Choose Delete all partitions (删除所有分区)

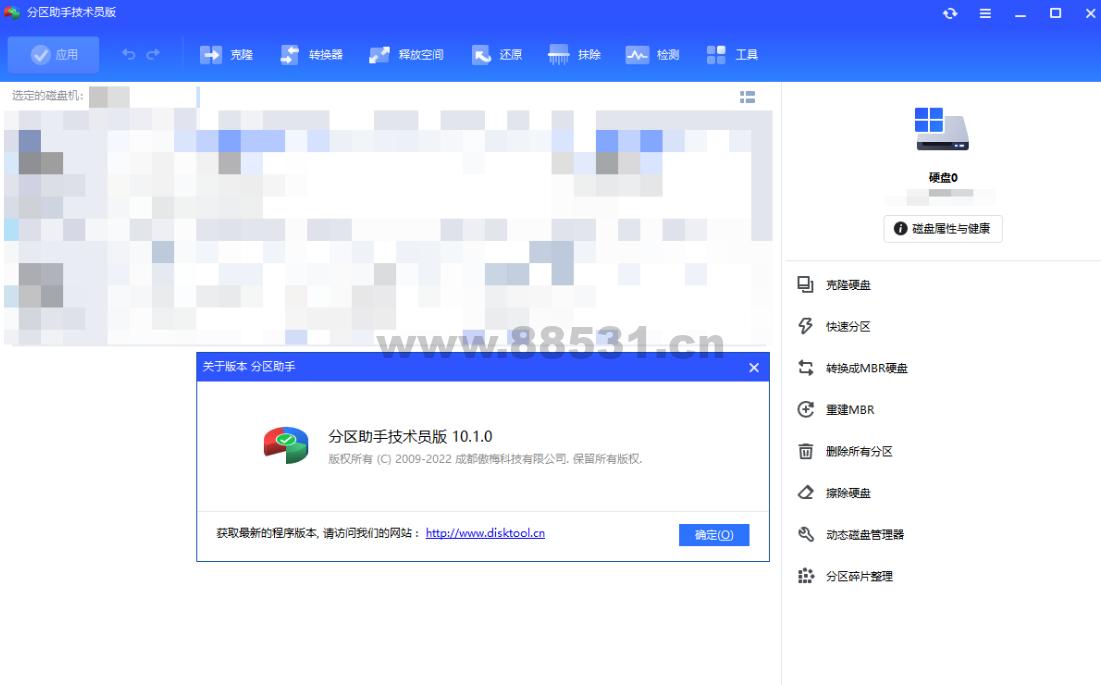pos(845,451)
